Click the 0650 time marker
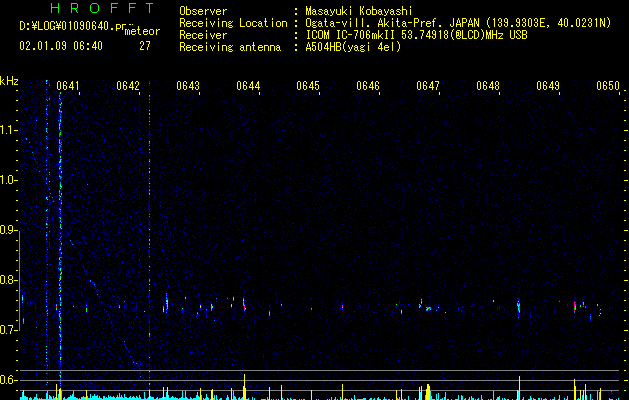The image size is (629, 400). [x=608, y=86]
